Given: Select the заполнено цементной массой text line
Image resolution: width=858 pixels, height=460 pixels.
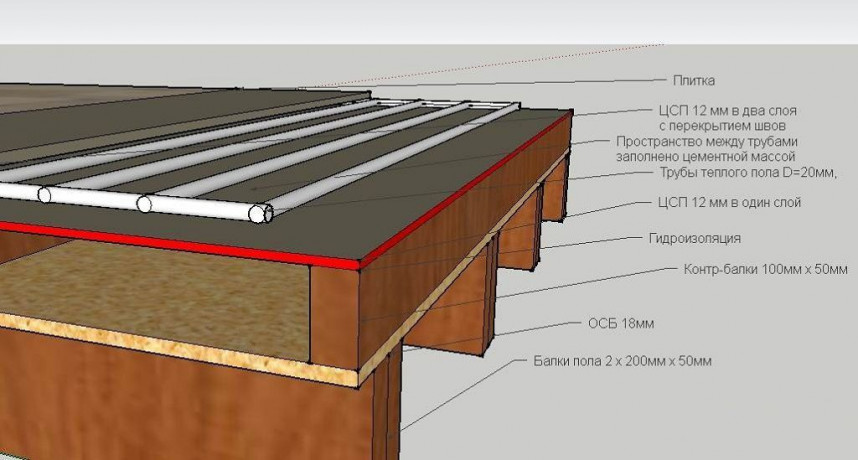Looking at the screenshot, I should 705,157.
